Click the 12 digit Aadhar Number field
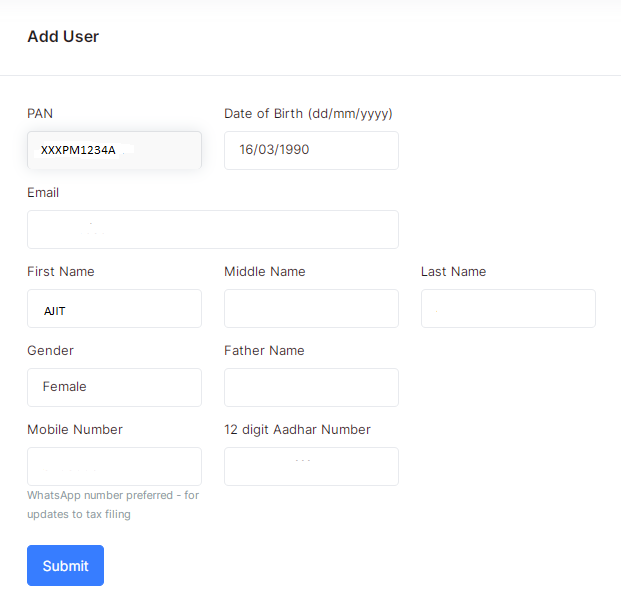 tap(311, 466)
